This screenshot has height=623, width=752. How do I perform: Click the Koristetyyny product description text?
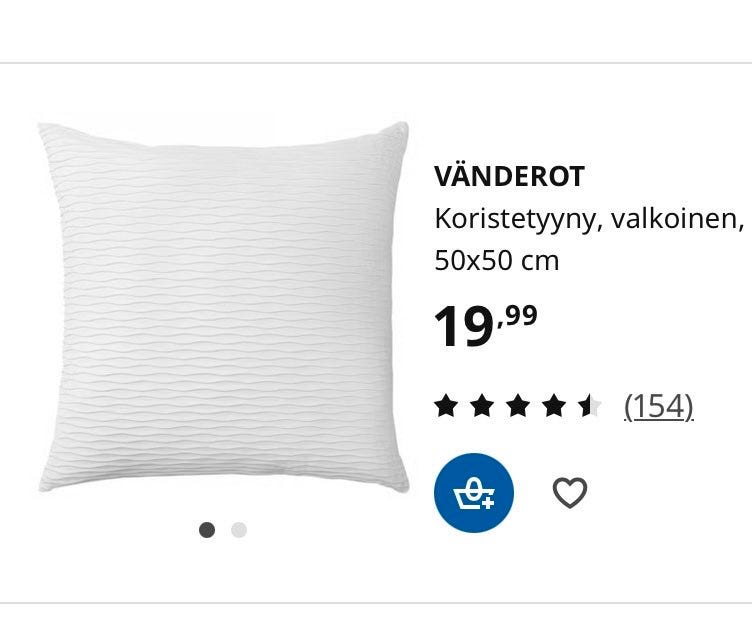click(x=515, y=220)
